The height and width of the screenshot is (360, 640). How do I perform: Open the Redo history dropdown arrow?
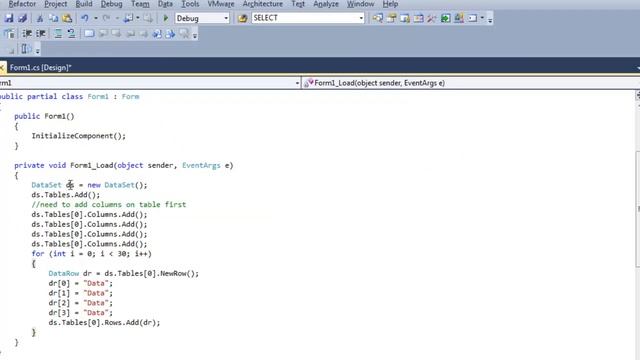click(117, 18)
